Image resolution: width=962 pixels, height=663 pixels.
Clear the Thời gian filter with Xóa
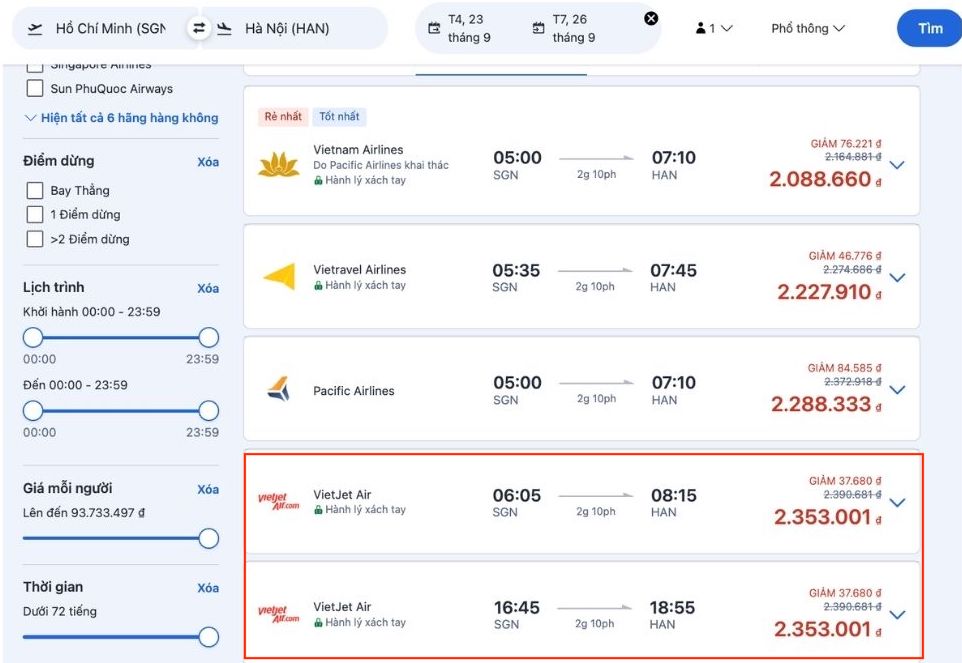tap(208, 588)
